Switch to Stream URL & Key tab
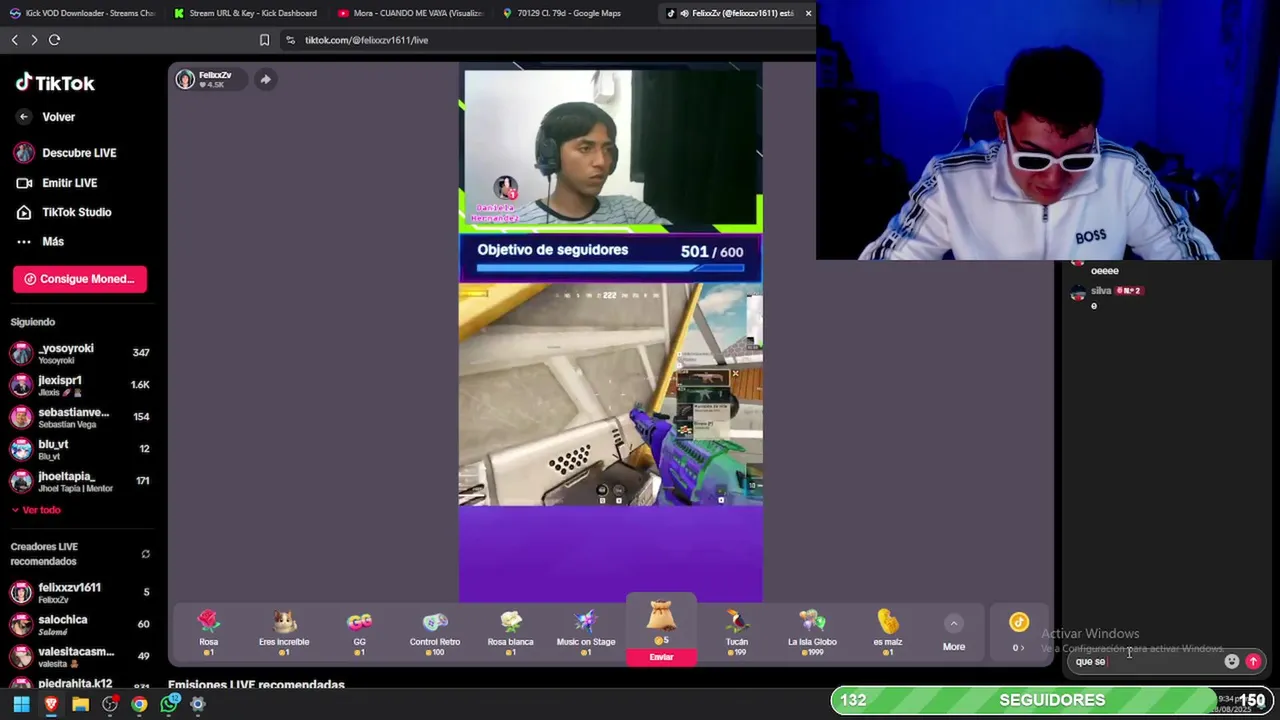 click(x=245, y=13)
